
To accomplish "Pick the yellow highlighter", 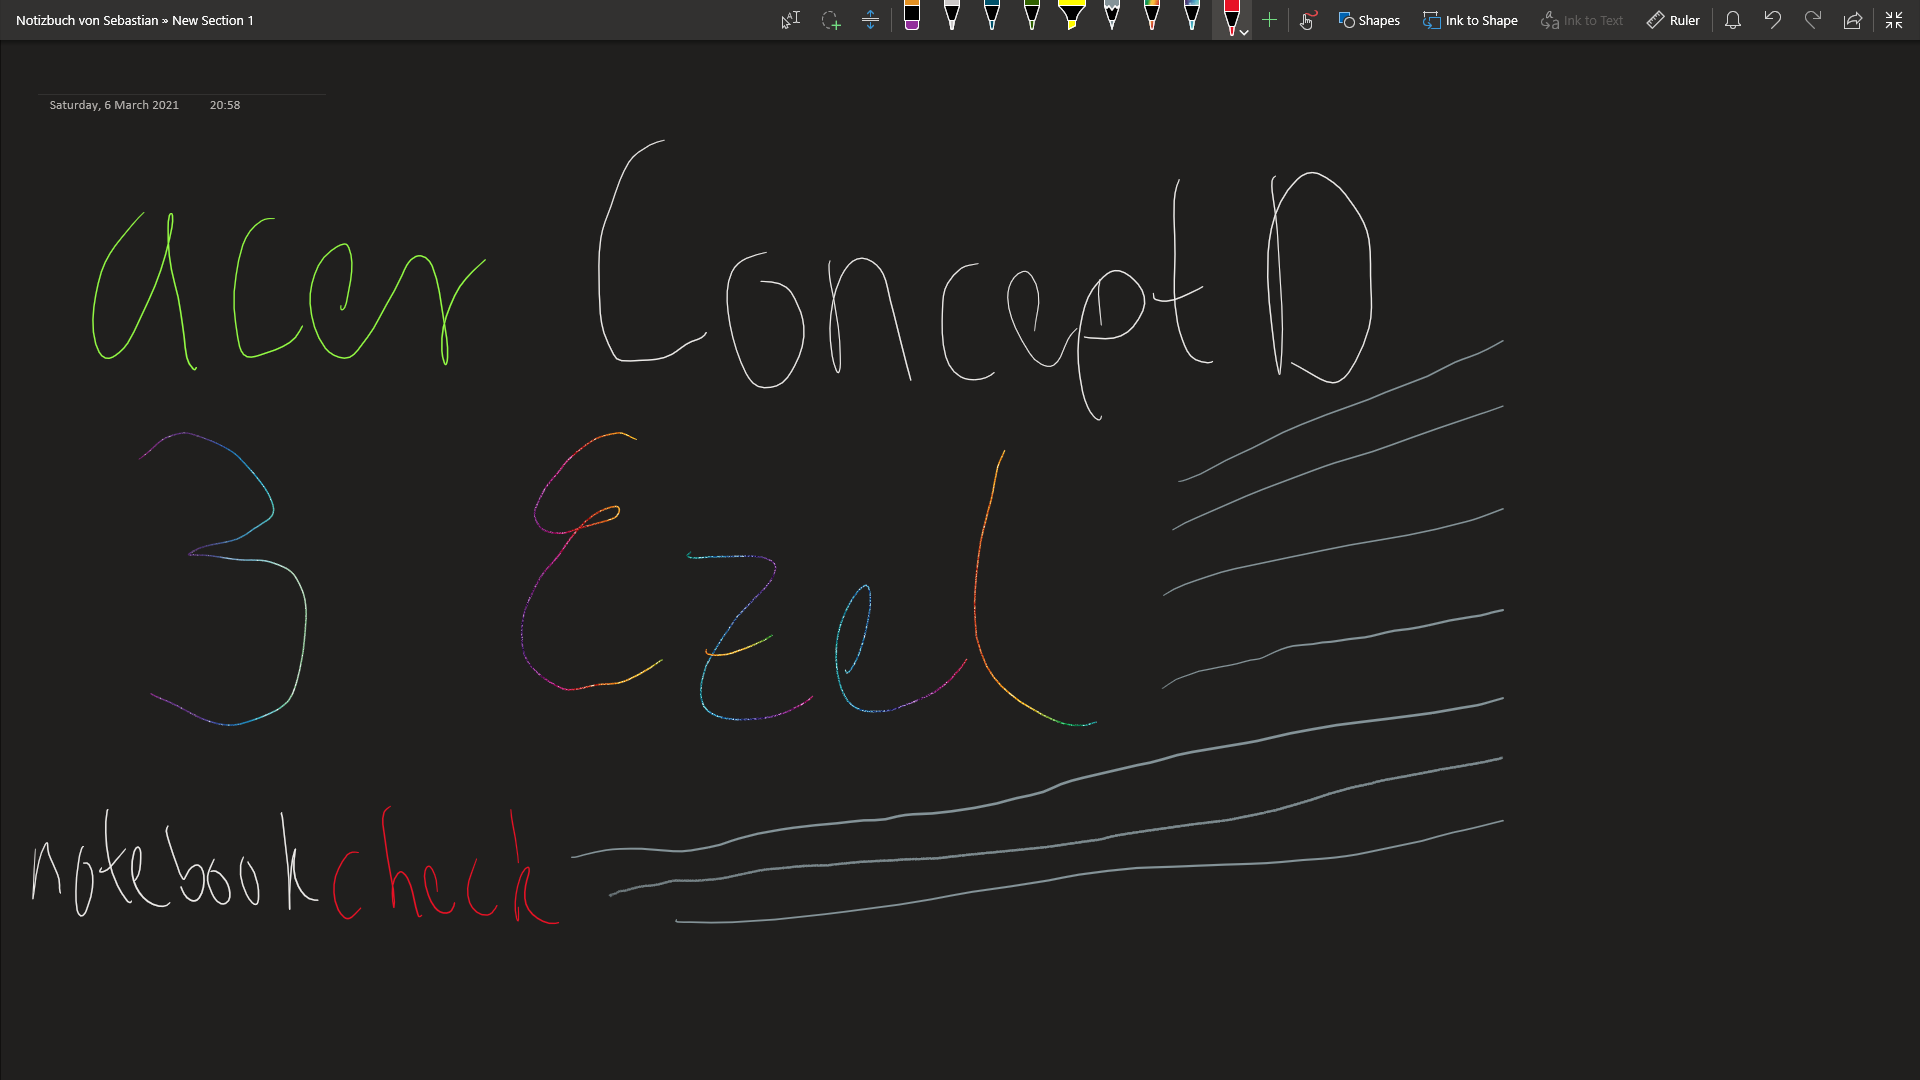I will click(x=1071, y=17).
